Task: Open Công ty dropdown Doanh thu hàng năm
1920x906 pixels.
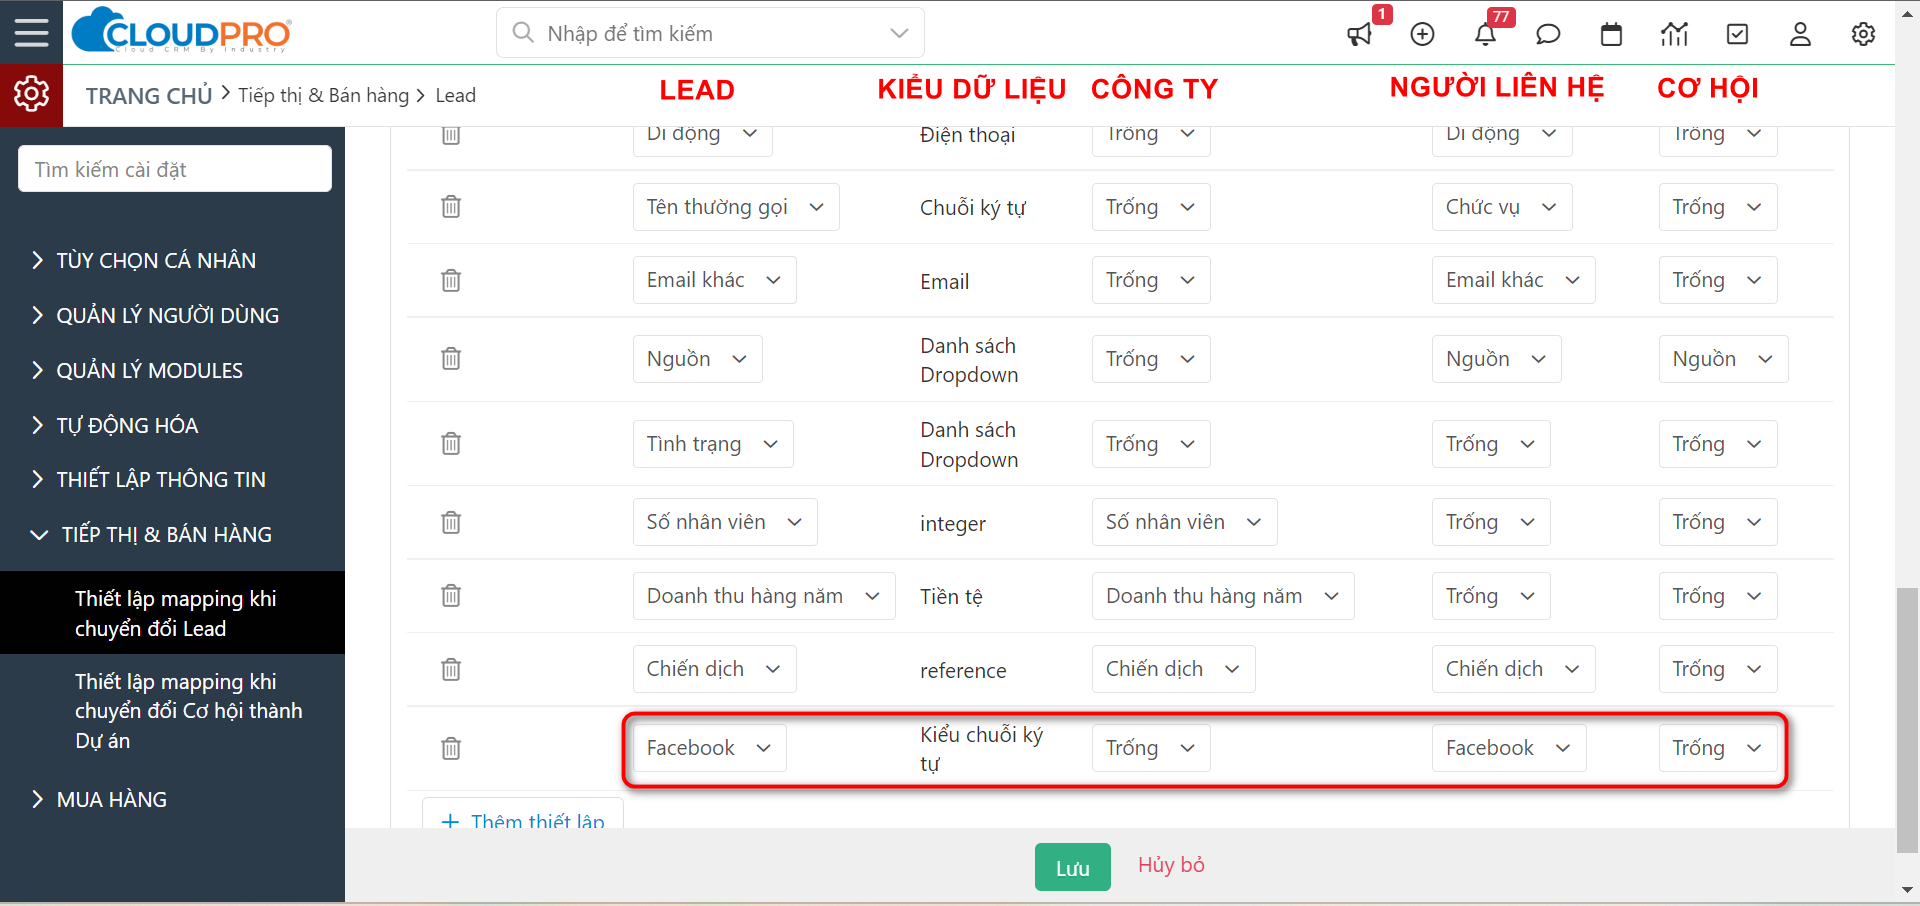Action: pos(1223,596)
